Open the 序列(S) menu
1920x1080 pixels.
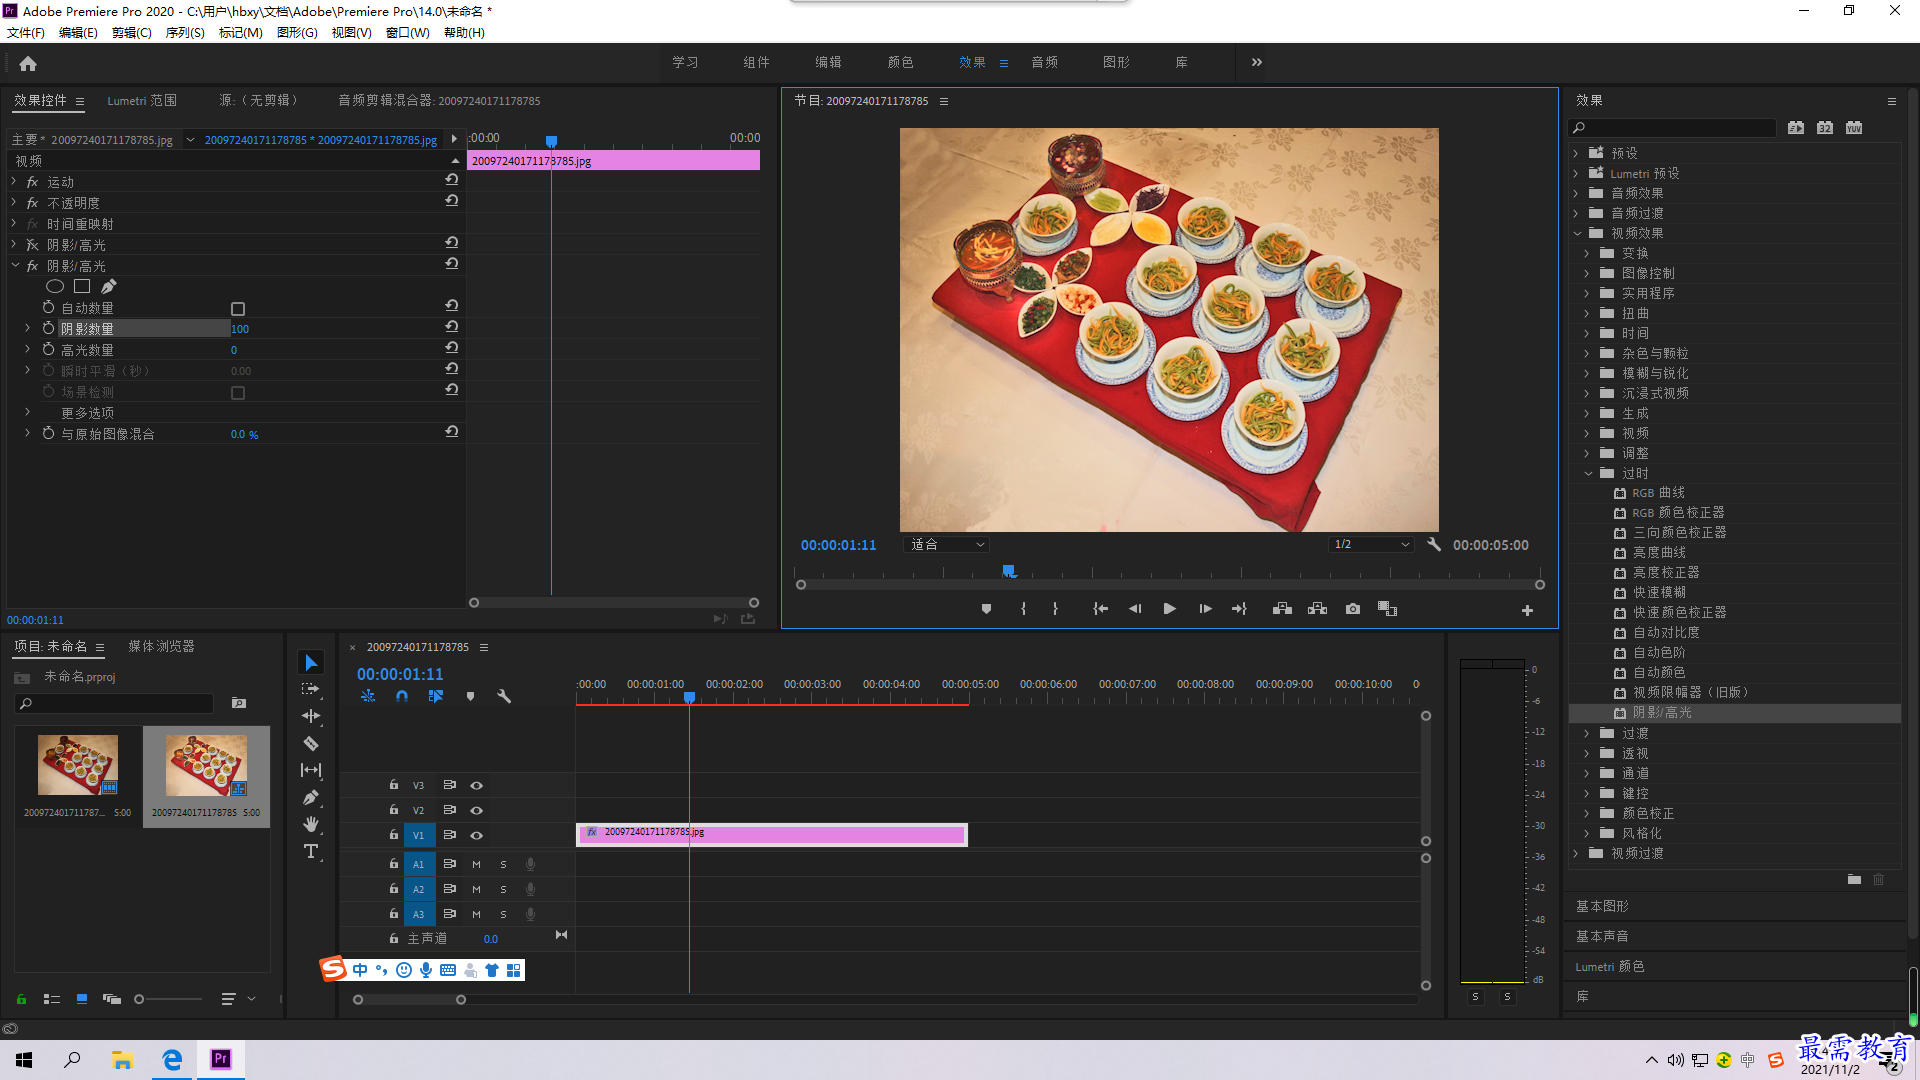tap(185, 32)
